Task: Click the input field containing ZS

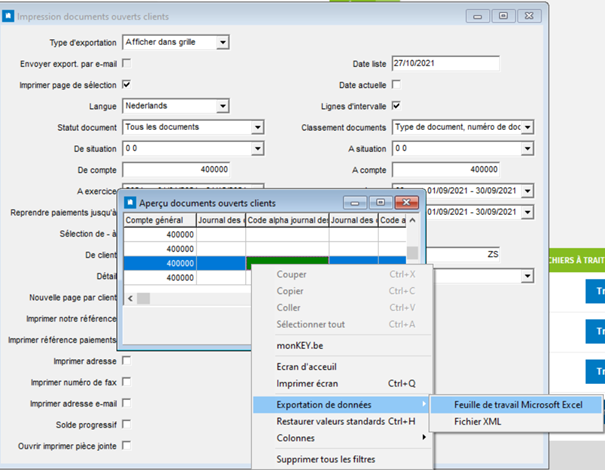Action: click(x=462, y=255)
